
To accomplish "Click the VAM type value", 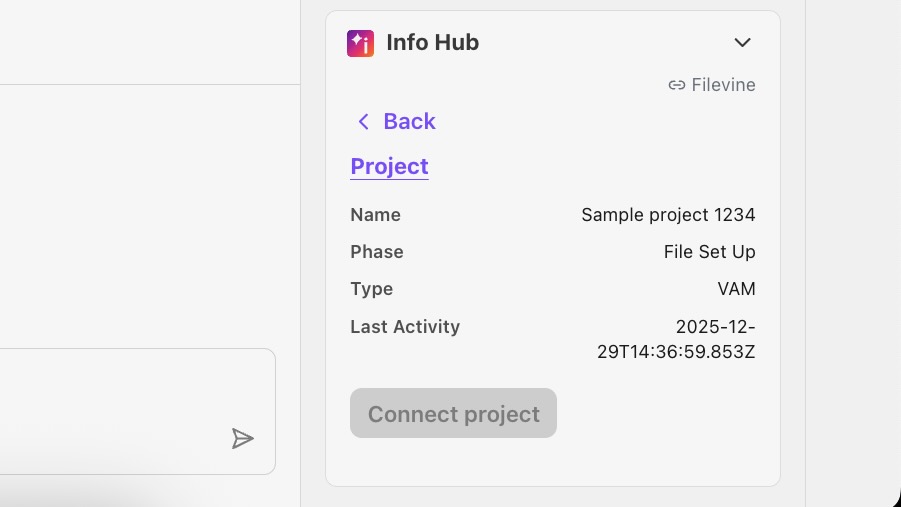I will (736, 289).
